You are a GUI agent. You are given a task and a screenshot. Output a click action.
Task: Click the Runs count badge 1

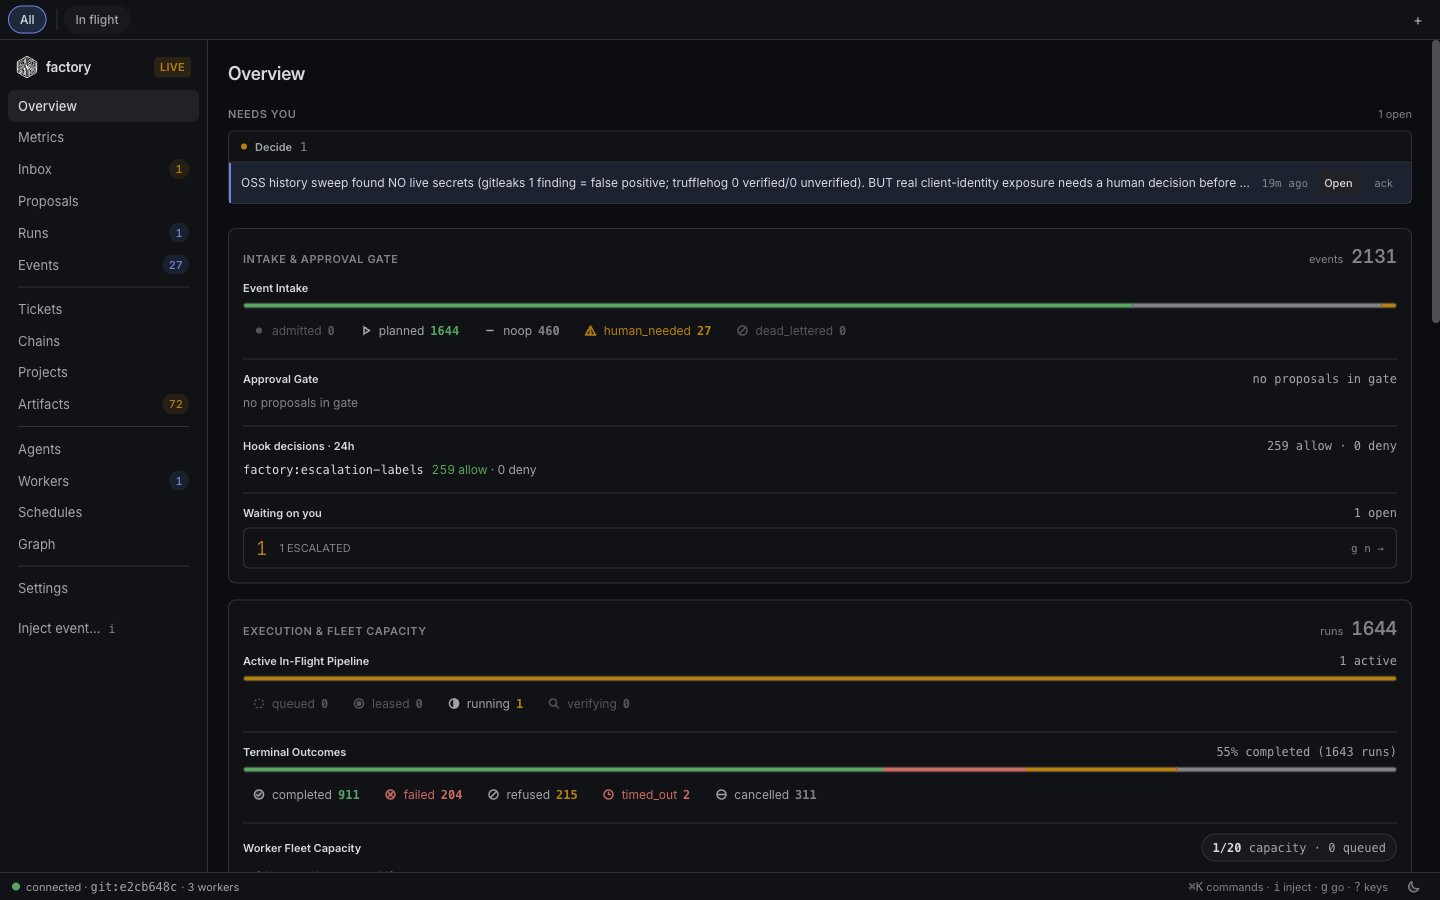pyautogui.click(x=179, y=233)
